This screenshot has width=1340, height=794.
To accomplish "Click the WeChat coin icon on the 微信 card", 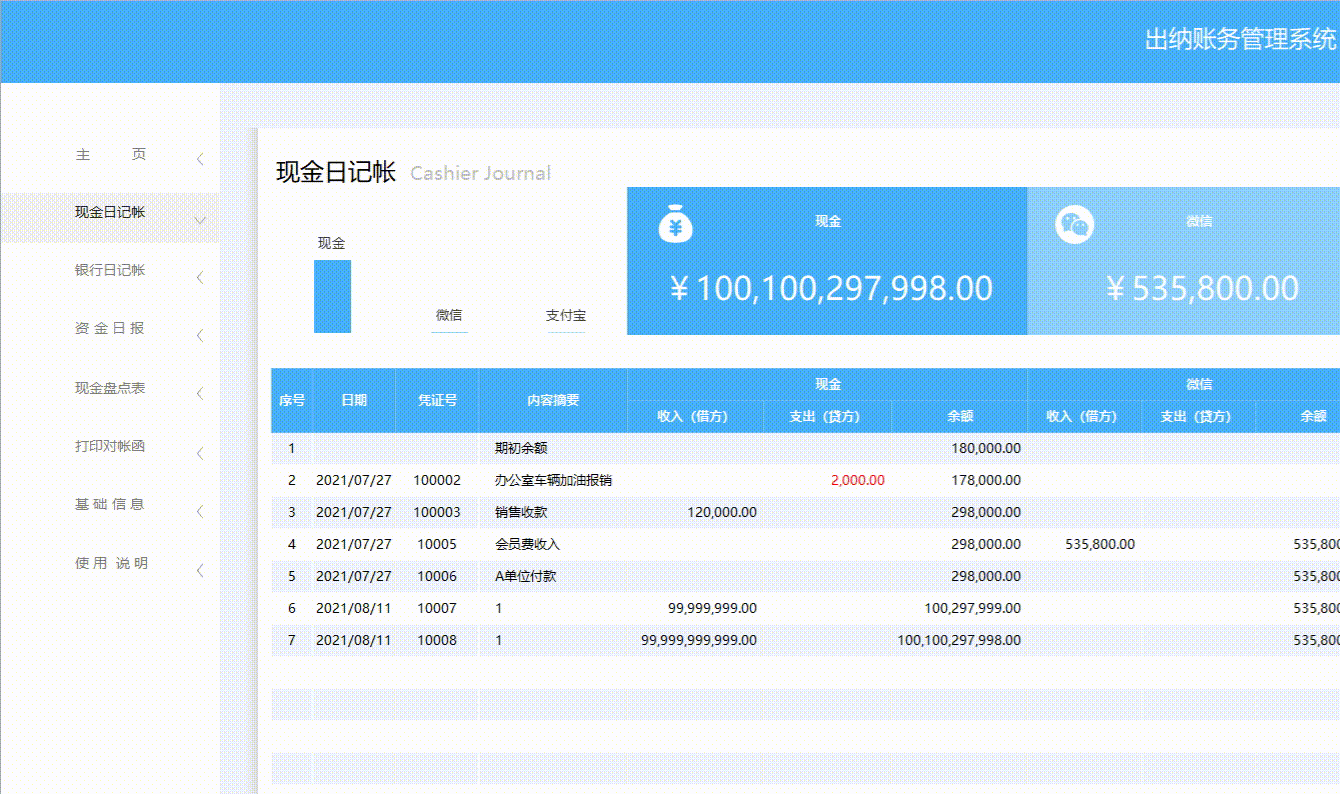I will click(1075, 224).
